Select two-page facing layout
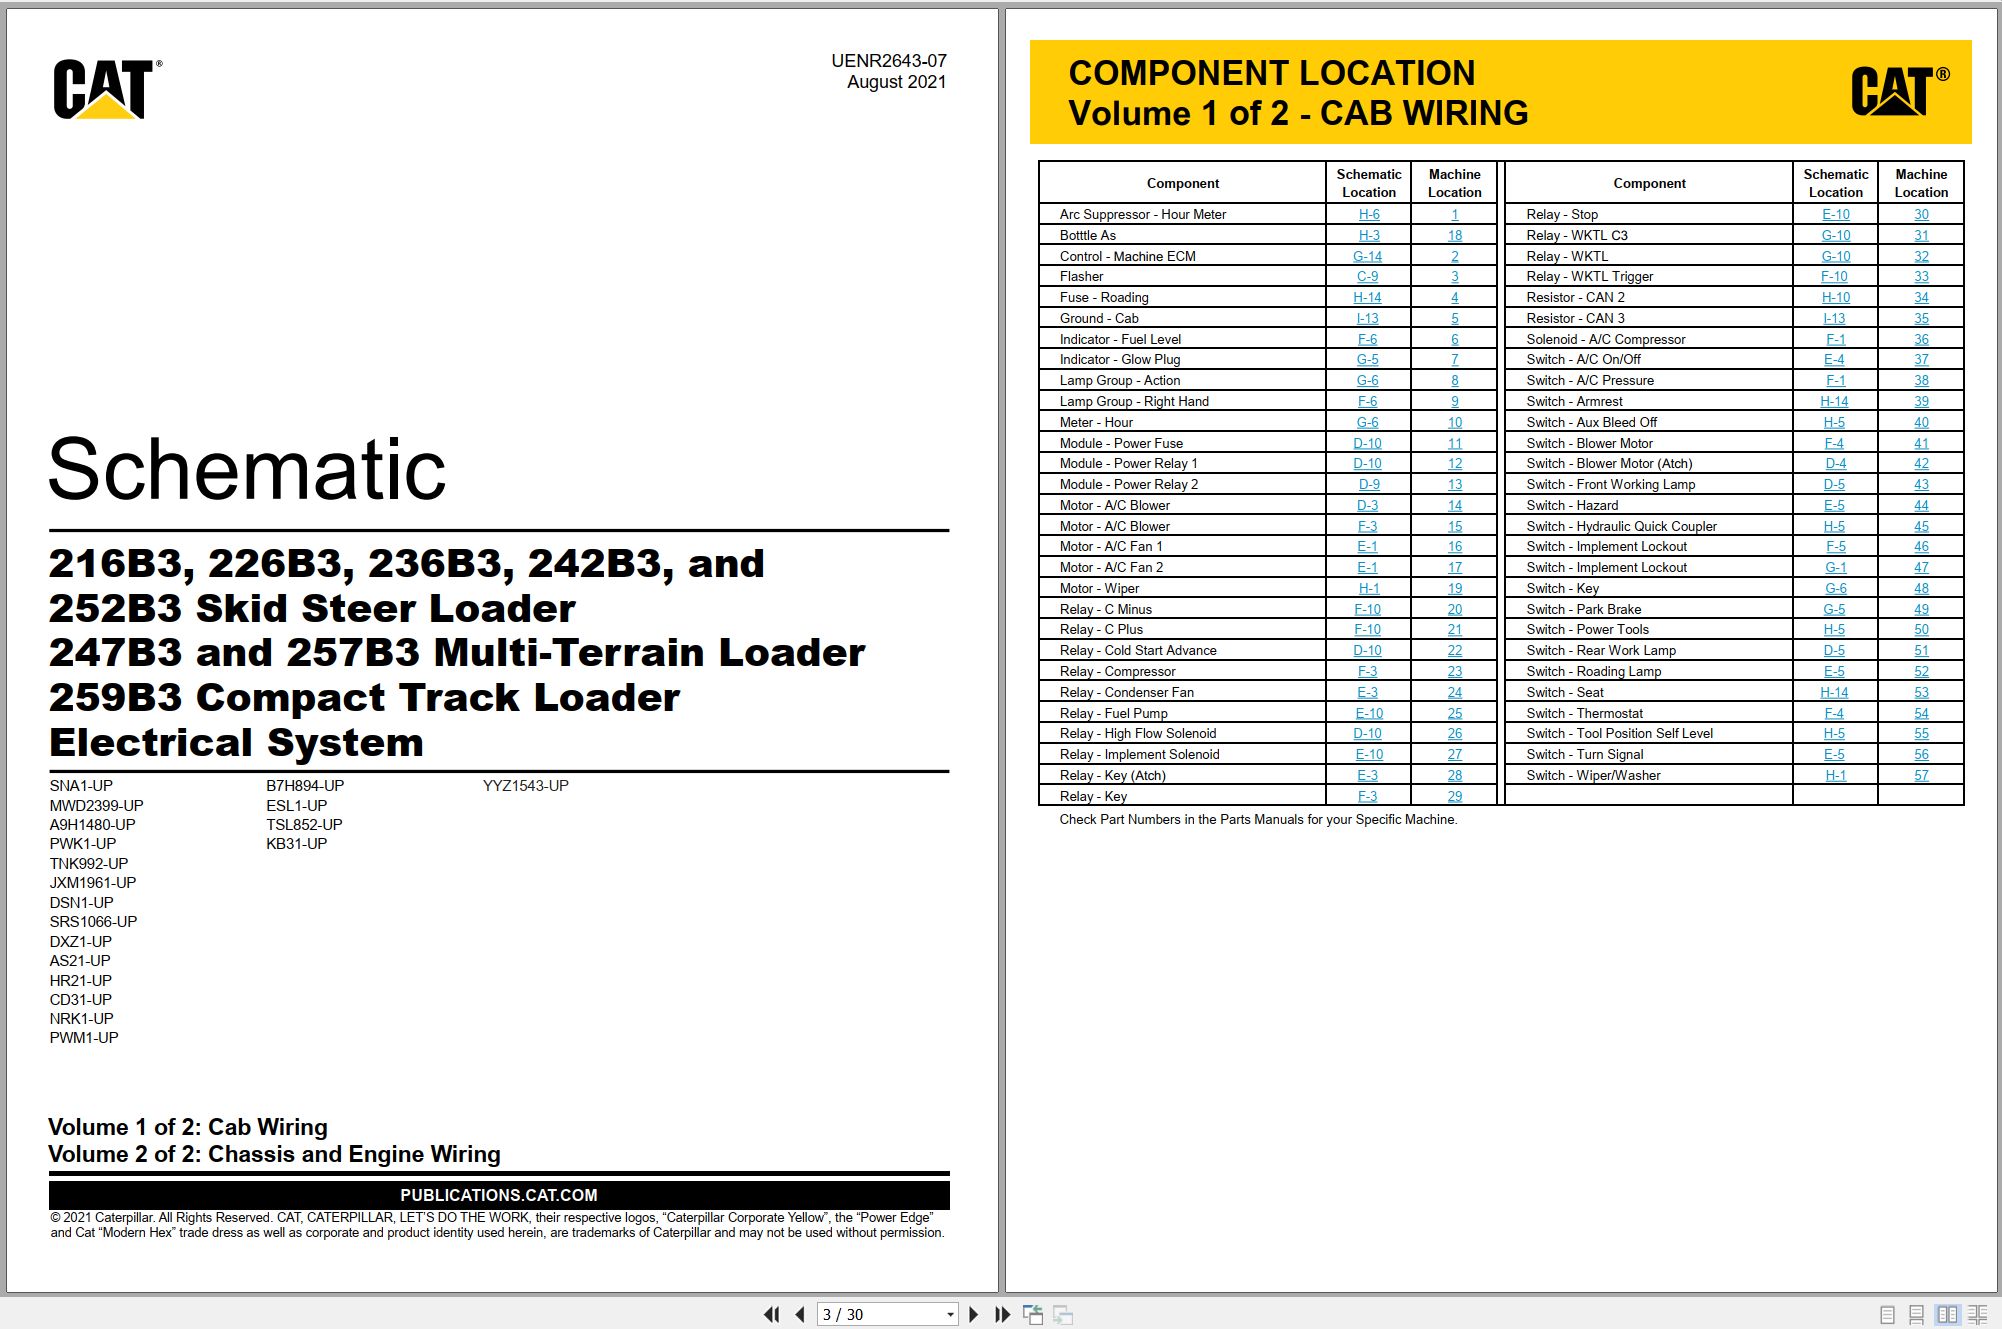Screen dimensions: 2002x1329 pyautogui.click(x=1947, y=1315)
